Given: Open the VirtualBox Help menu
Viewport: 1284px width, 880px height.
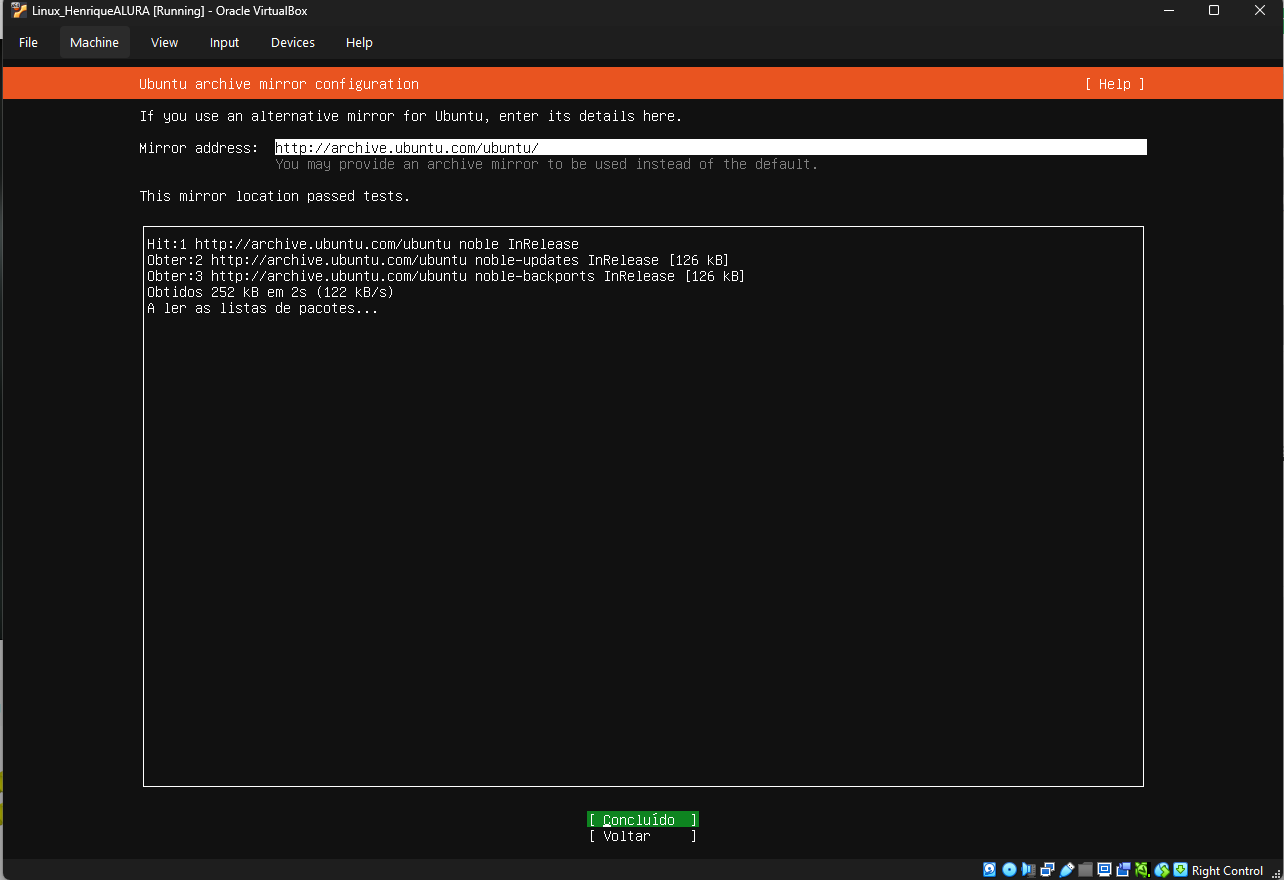Looking at the screenshot, I should [x=359, y=43].
